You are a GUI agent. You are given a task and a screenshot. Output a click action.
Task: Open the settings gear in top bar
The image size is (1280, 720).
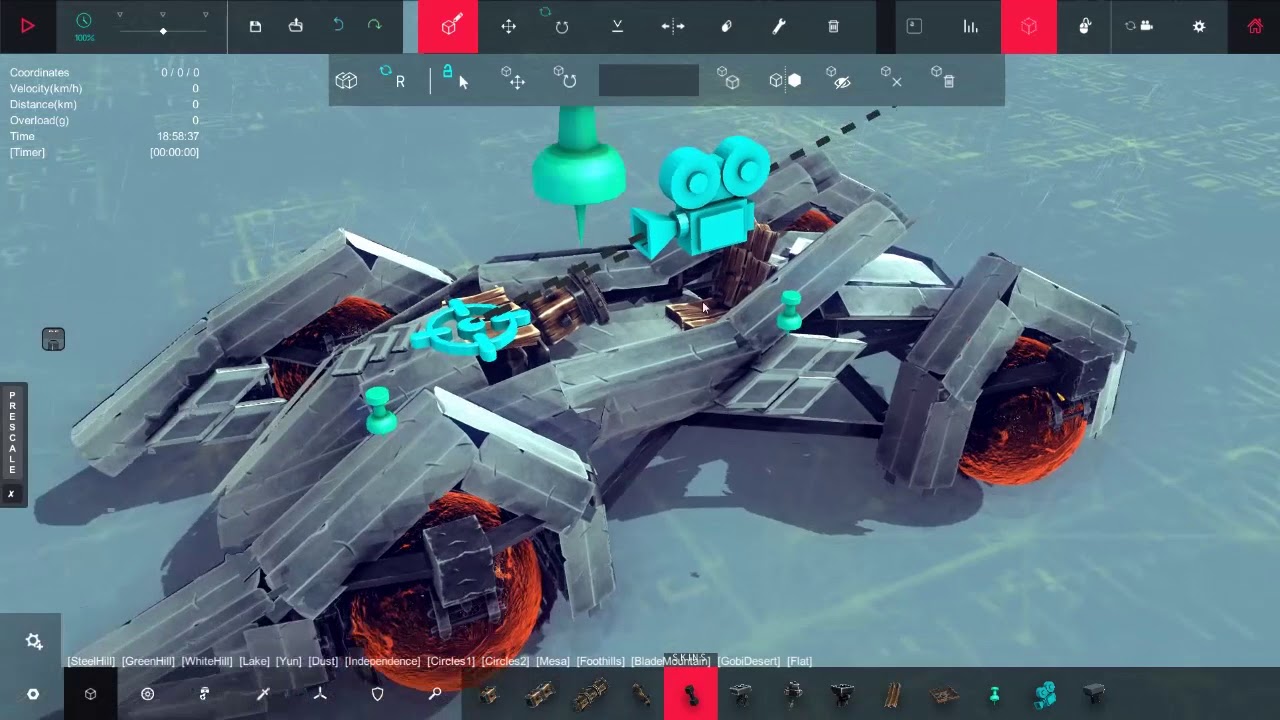click(x=1199, y=27)
